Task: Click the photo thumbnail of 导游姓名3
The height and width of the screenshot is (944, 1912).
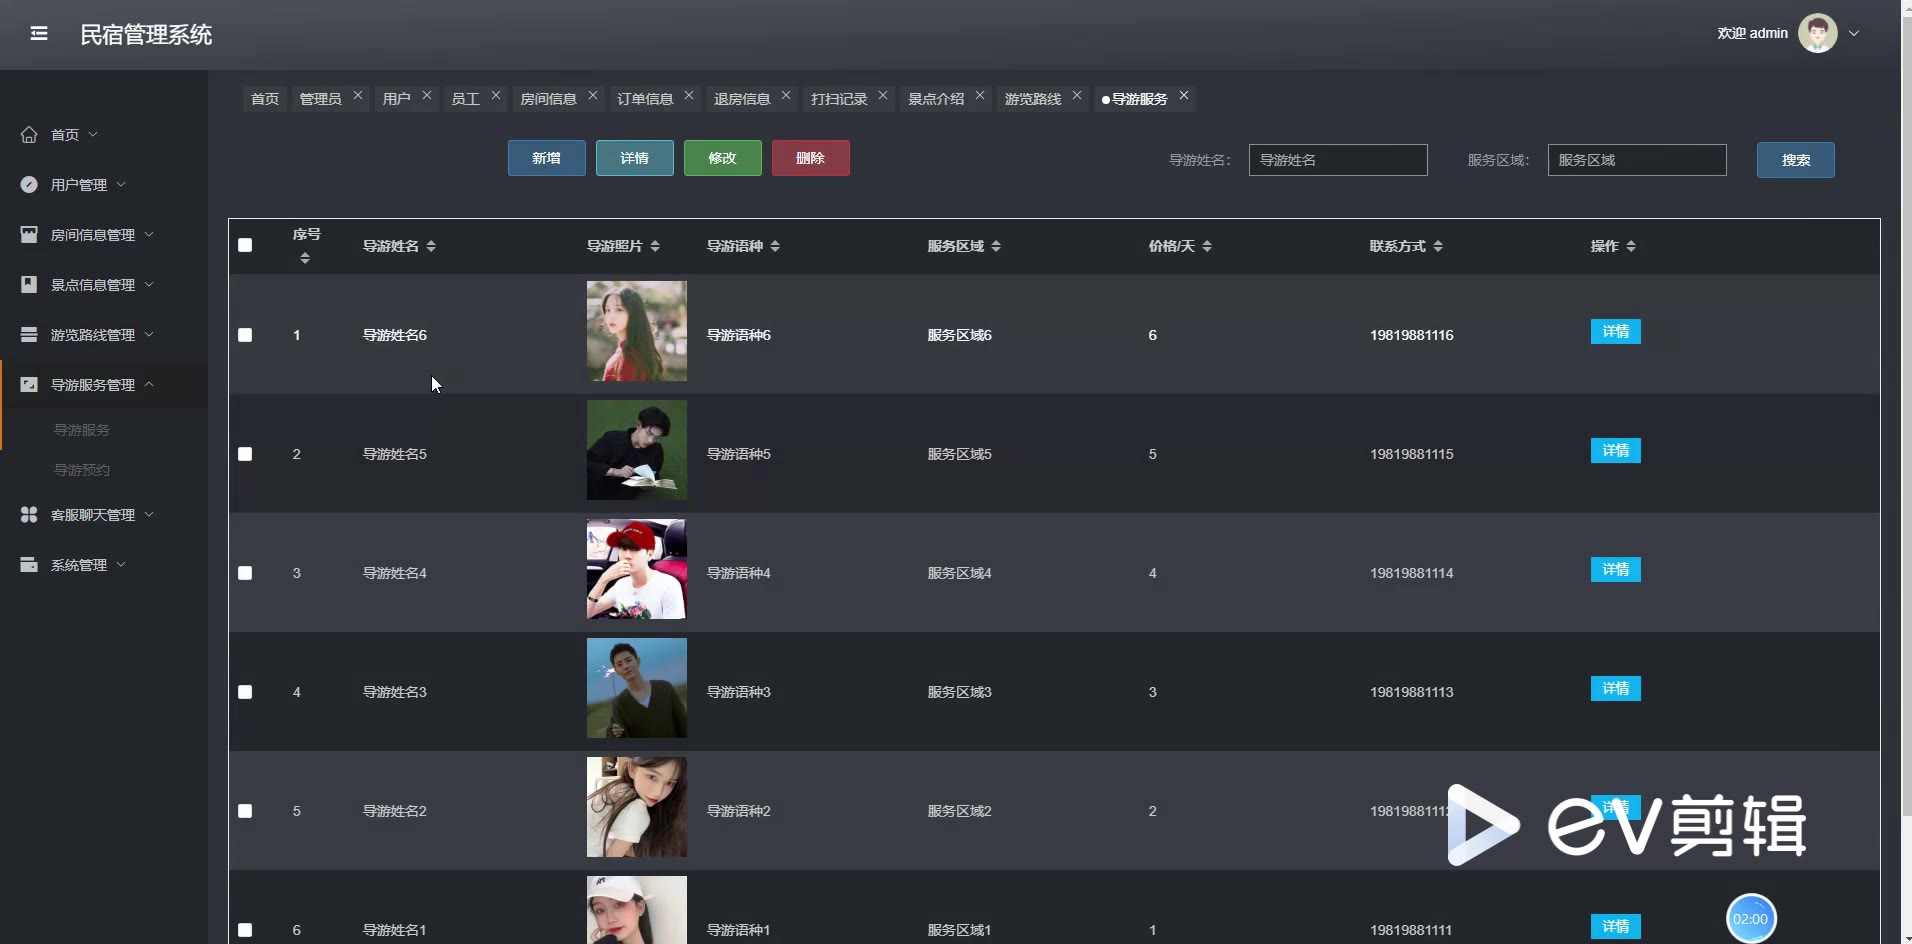Action: (637, 688)
